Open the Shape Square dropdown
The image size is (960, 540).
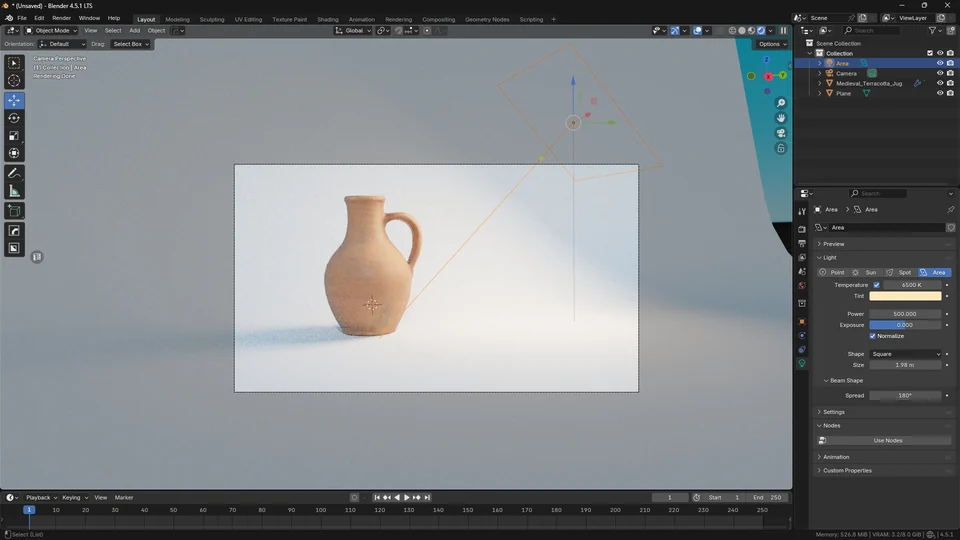pos(906,354)
